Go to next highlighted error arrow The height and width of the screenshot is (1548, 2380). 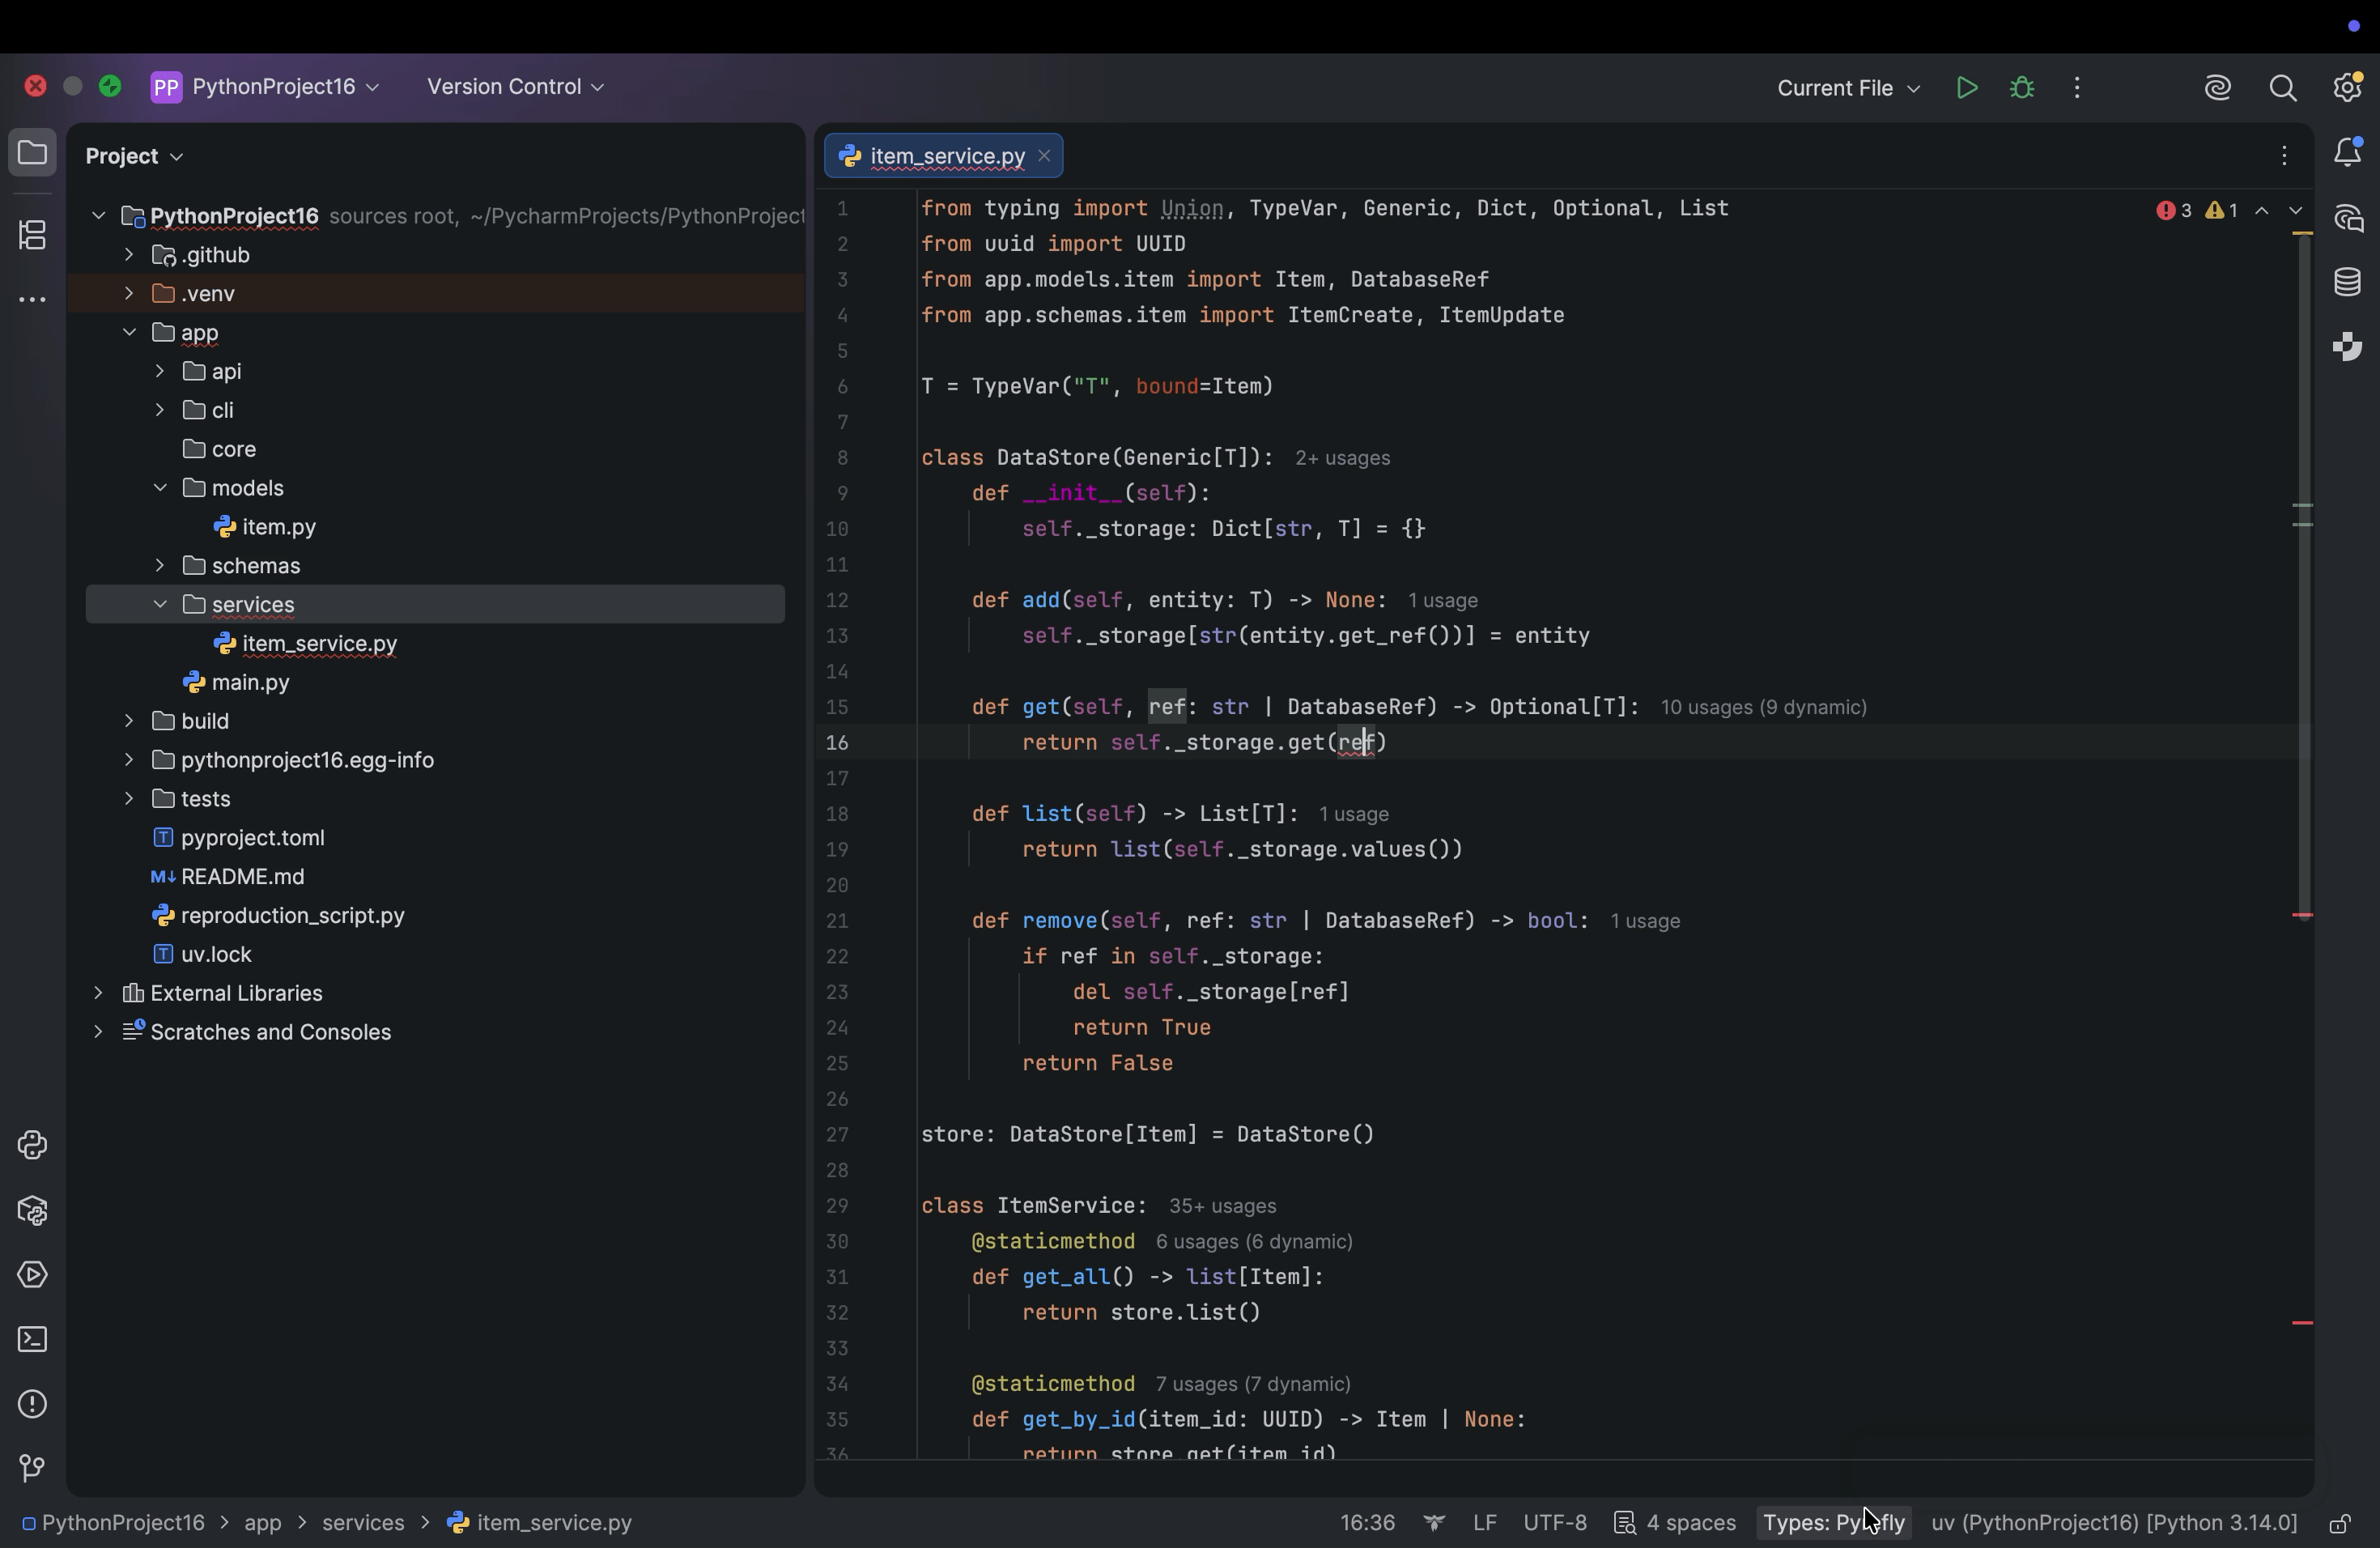point(2296,210)
